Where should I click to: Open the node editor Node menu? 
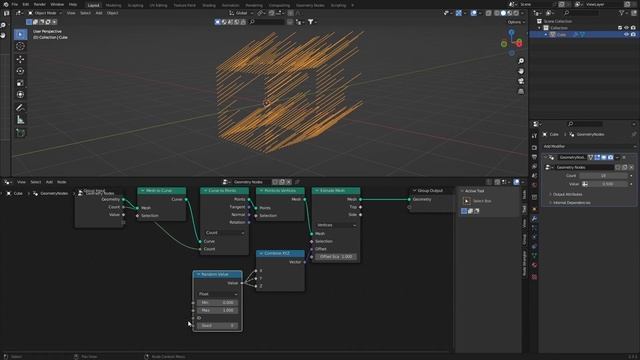[62, 182]
